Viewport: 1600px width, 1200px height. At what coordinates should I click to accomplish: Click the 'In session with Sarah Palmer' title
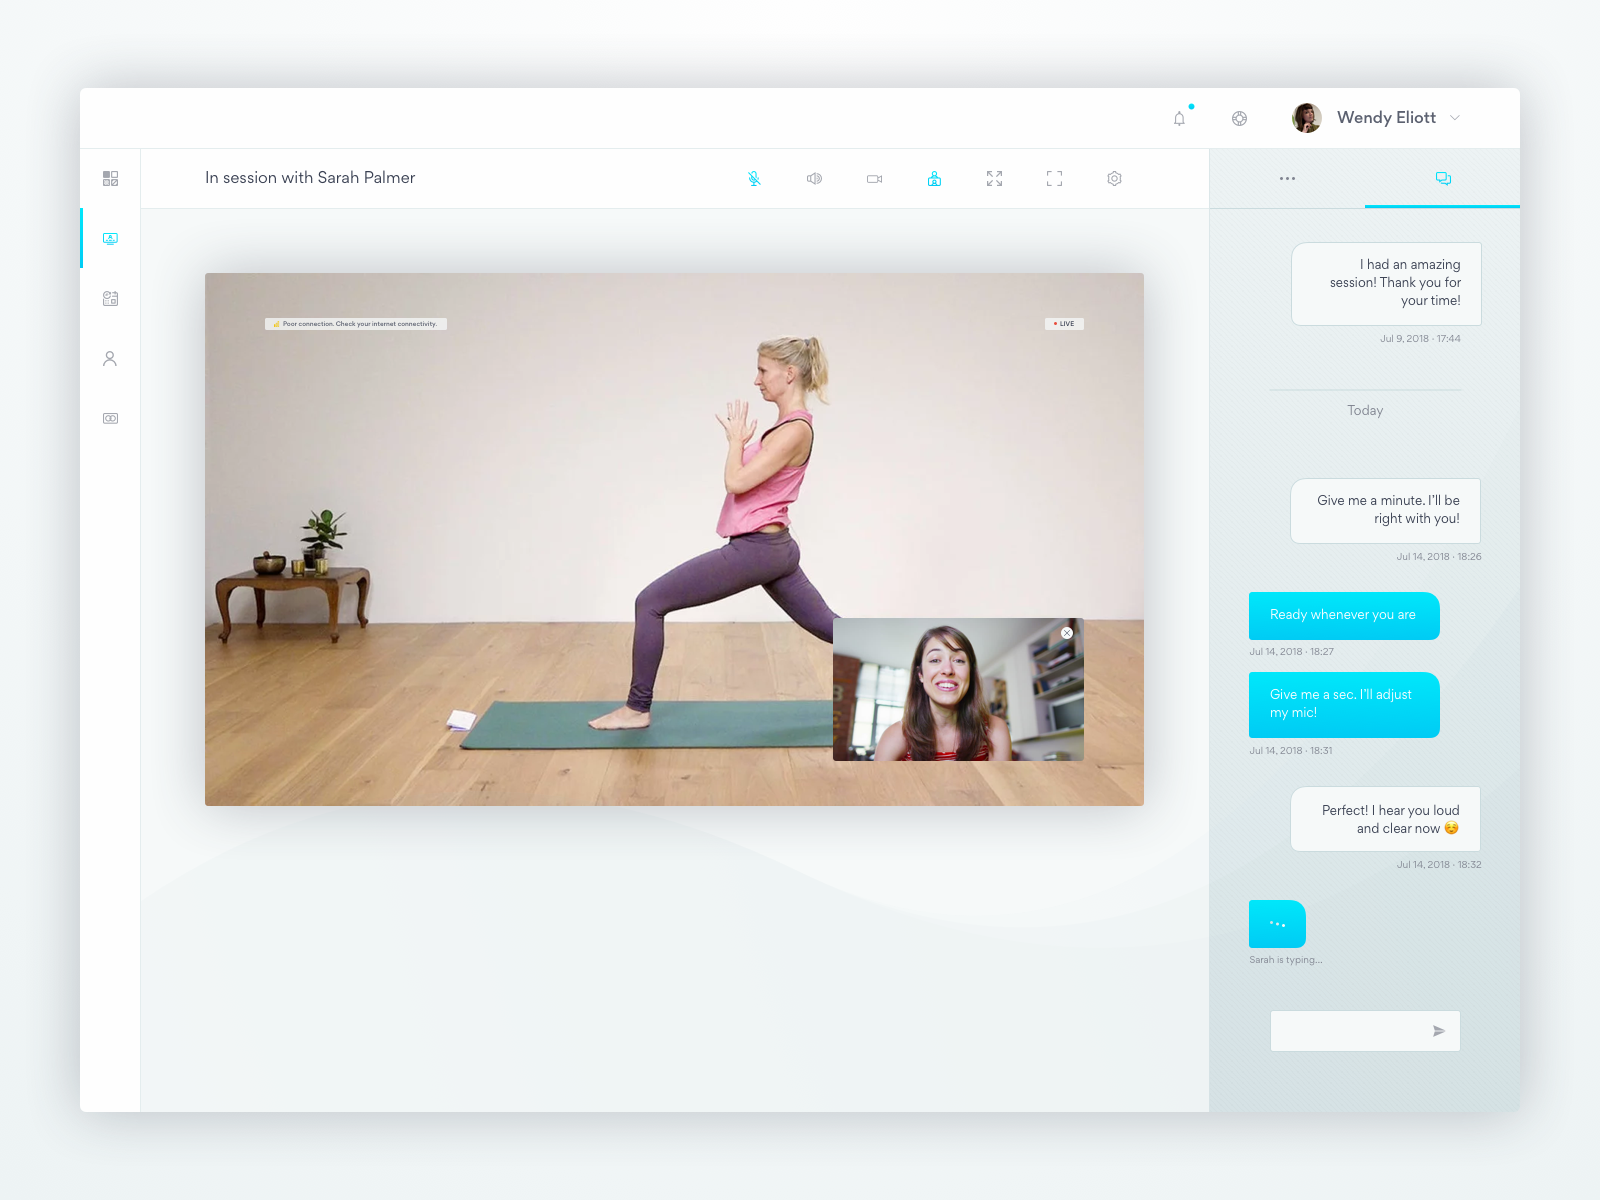click(310, 178)
